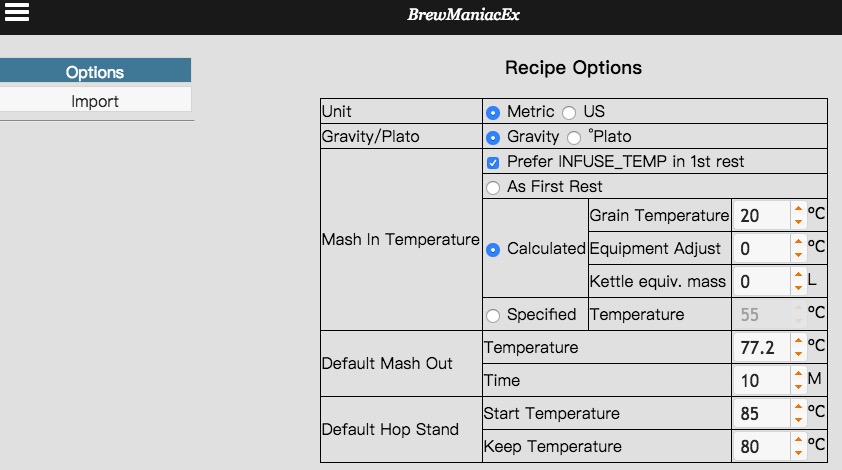Decrease Mash Out Temperature with down arrow
Screen dimensions: 842x470
(799, 353)
